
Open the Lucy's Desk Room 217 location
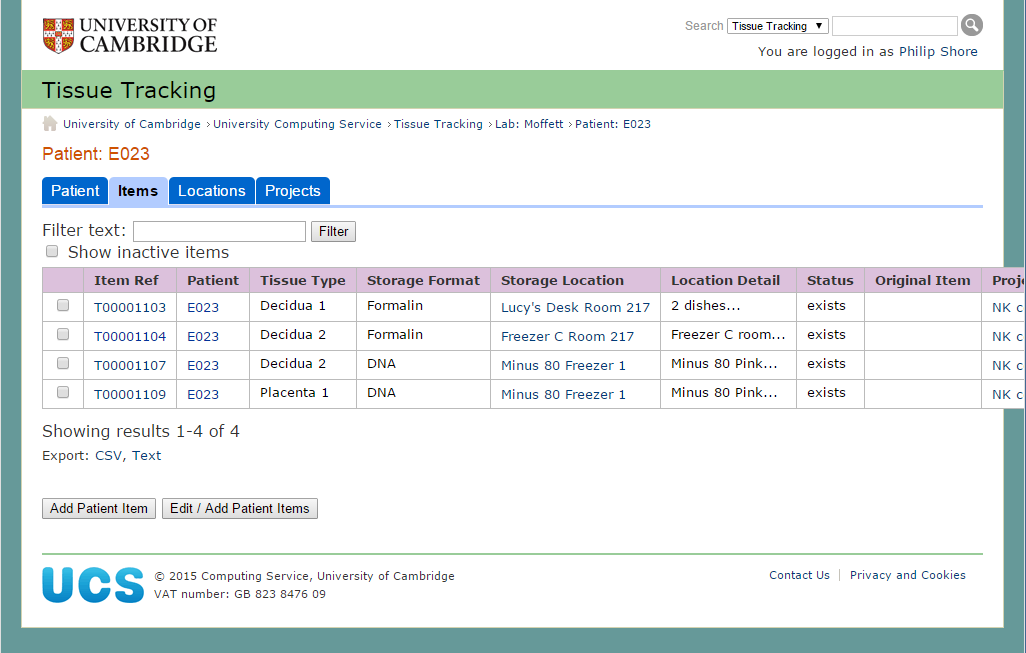click(576, 308)
